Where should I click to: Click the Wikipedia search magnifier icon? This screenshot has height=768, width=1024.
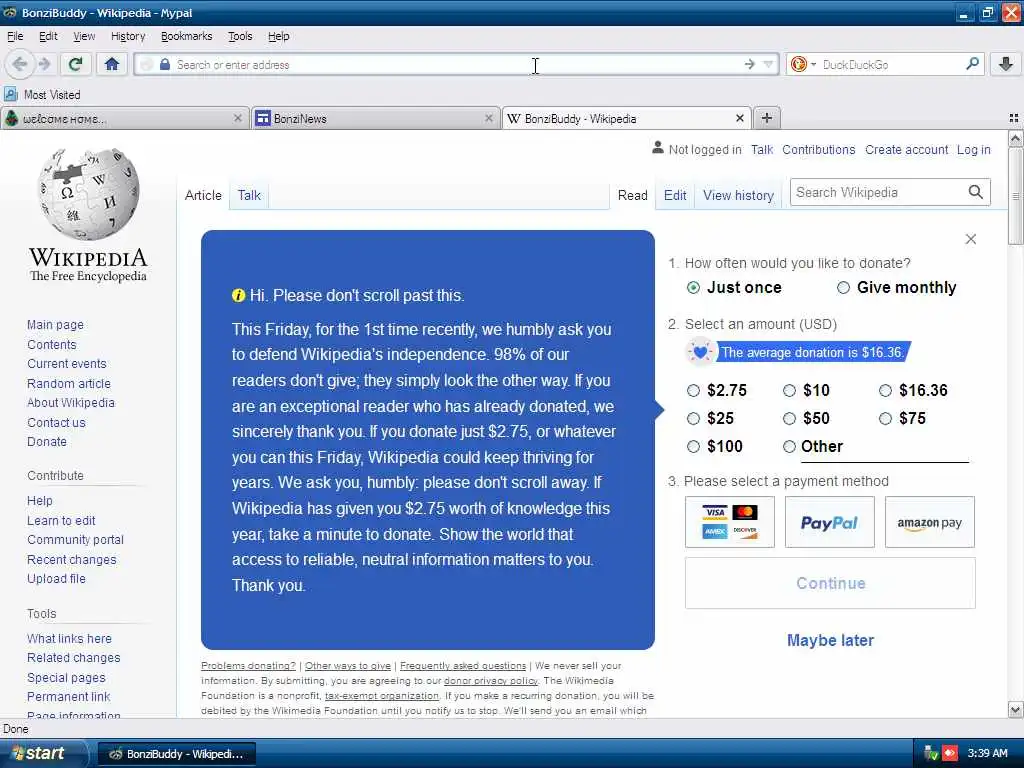click(975, 192)
